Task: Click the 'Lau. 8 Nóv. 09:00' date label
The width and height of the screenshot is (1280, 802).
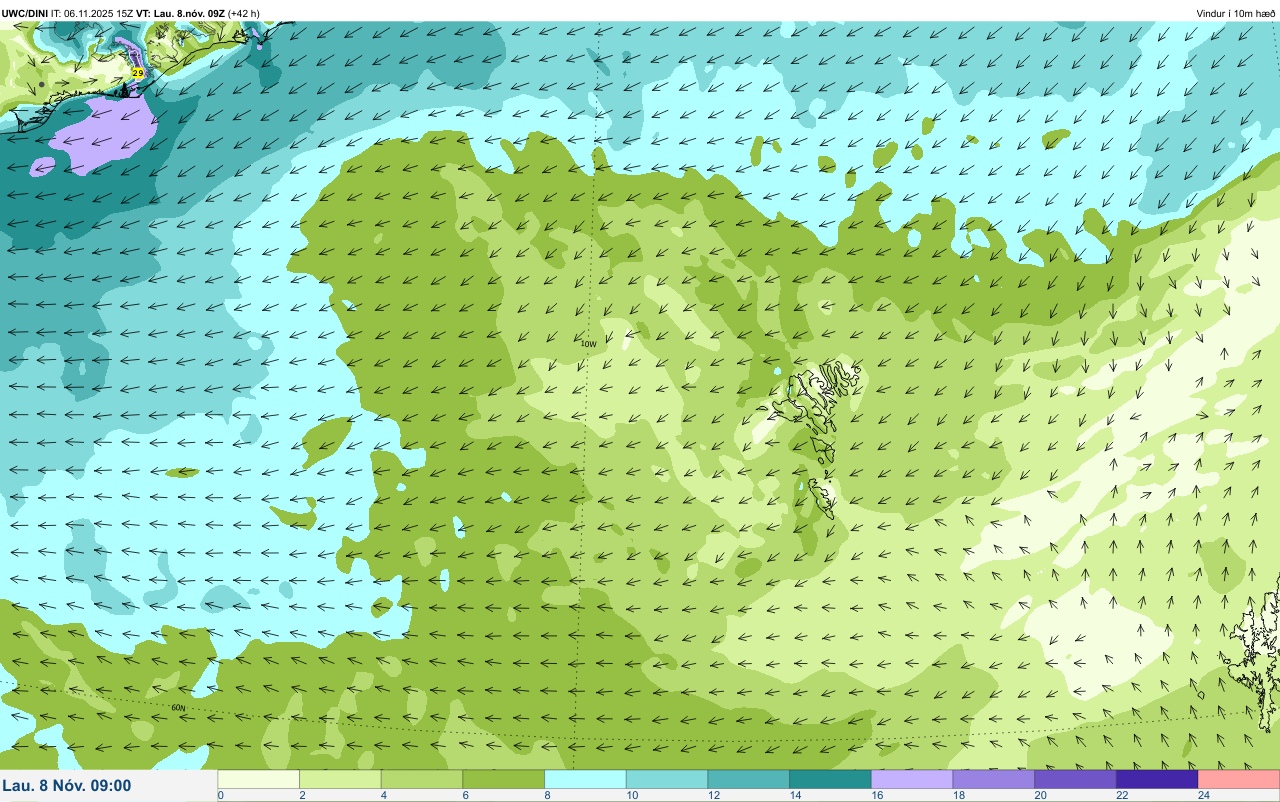Action: (x=66, y=785)
